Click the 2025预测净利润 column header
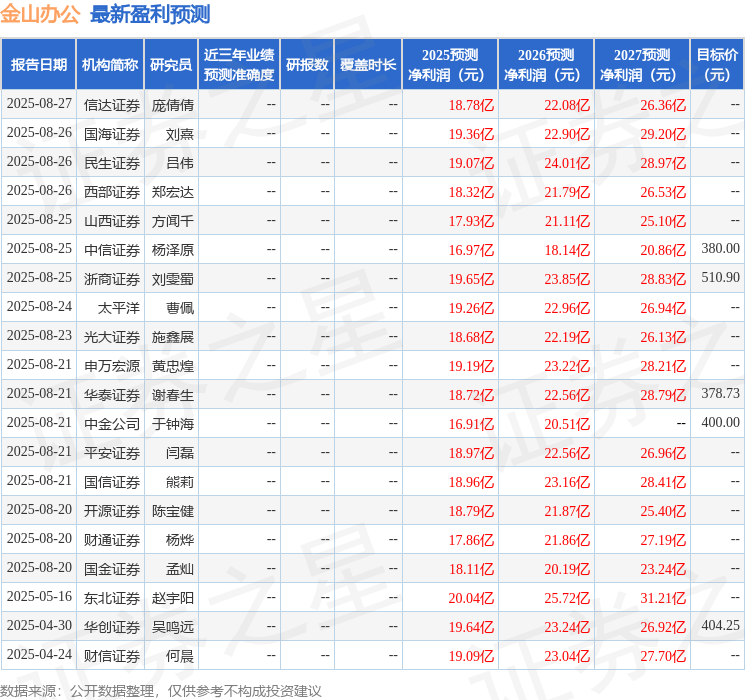Image resolution: width=745 pixels, height=700 pixels. point(450,65)
